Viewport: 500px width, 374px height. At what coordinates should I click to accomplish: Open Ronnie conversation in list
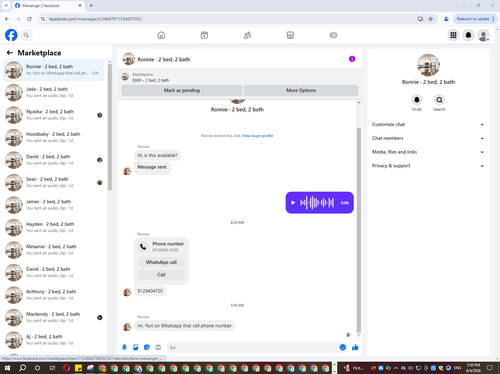[x=54, y=70]
